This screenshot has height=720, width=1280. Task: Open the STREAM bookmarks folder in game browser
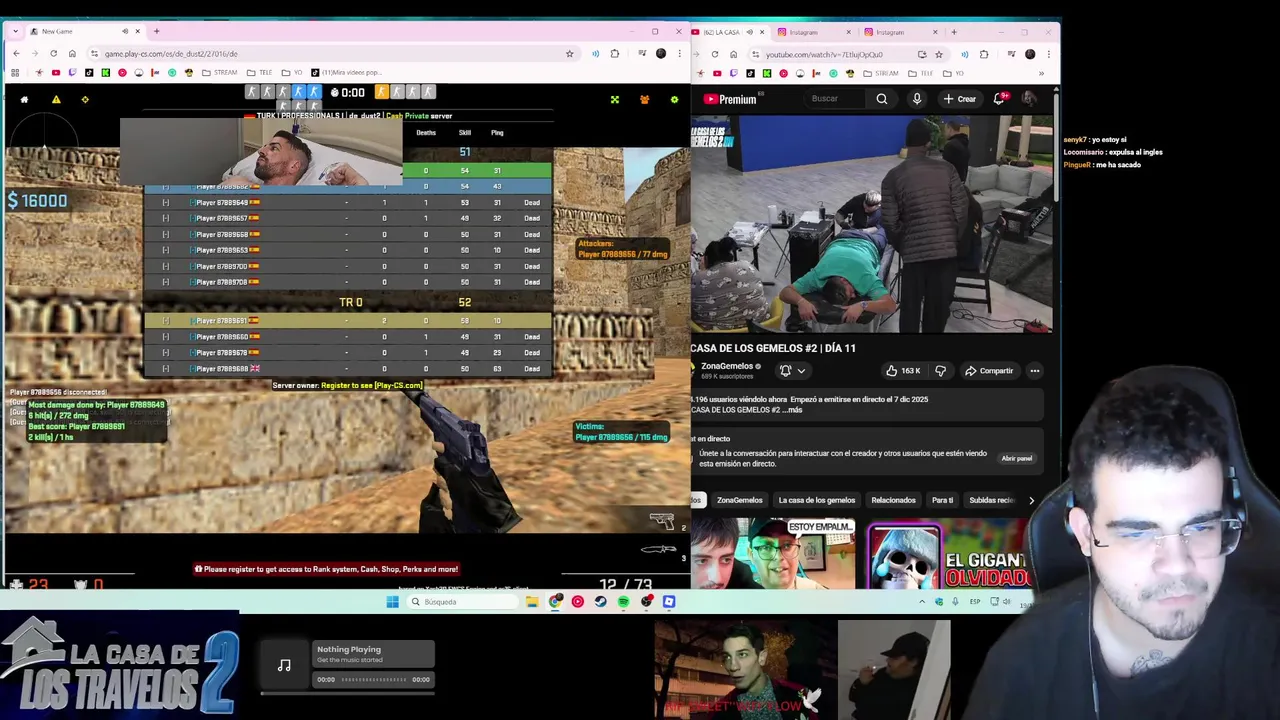[219, 72]
